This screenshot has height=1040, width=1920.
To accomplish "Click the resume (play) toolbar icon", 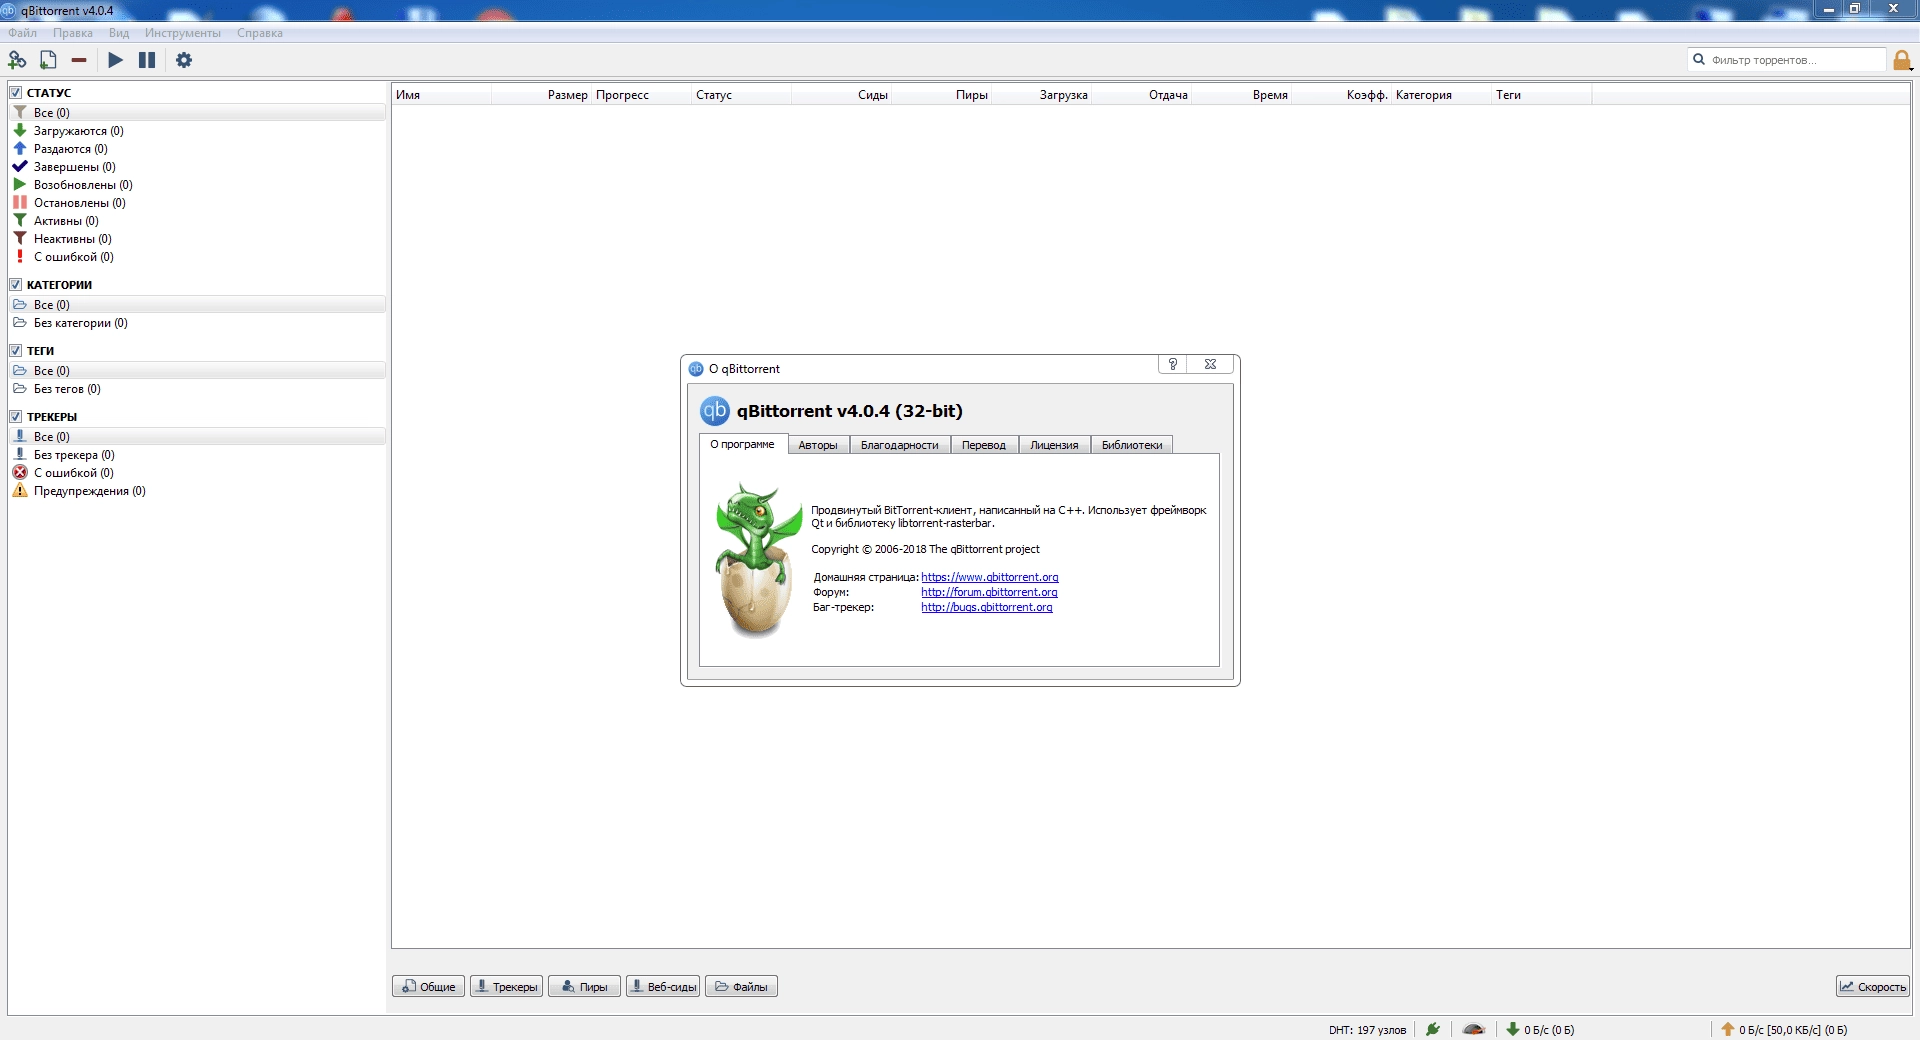I will pos(116,60).
